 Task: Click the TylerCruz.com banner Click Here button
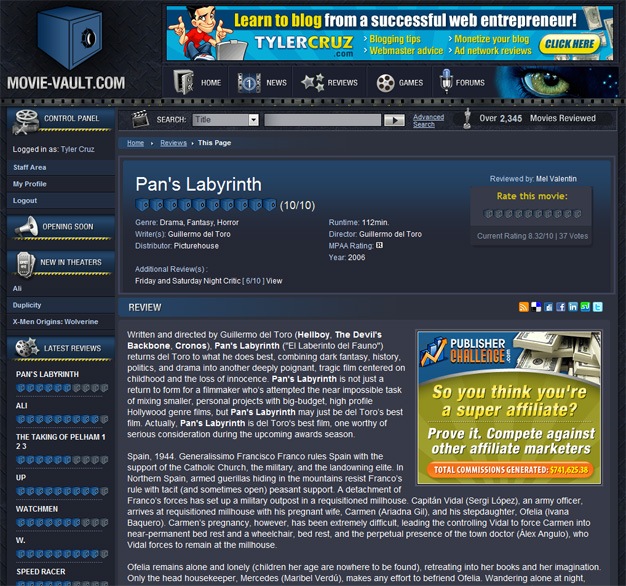[569, 44]
